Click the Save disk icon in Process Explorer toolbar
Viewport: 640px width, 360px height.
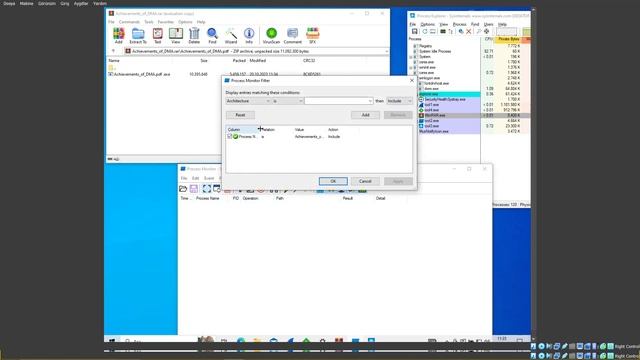click(415, 31)
